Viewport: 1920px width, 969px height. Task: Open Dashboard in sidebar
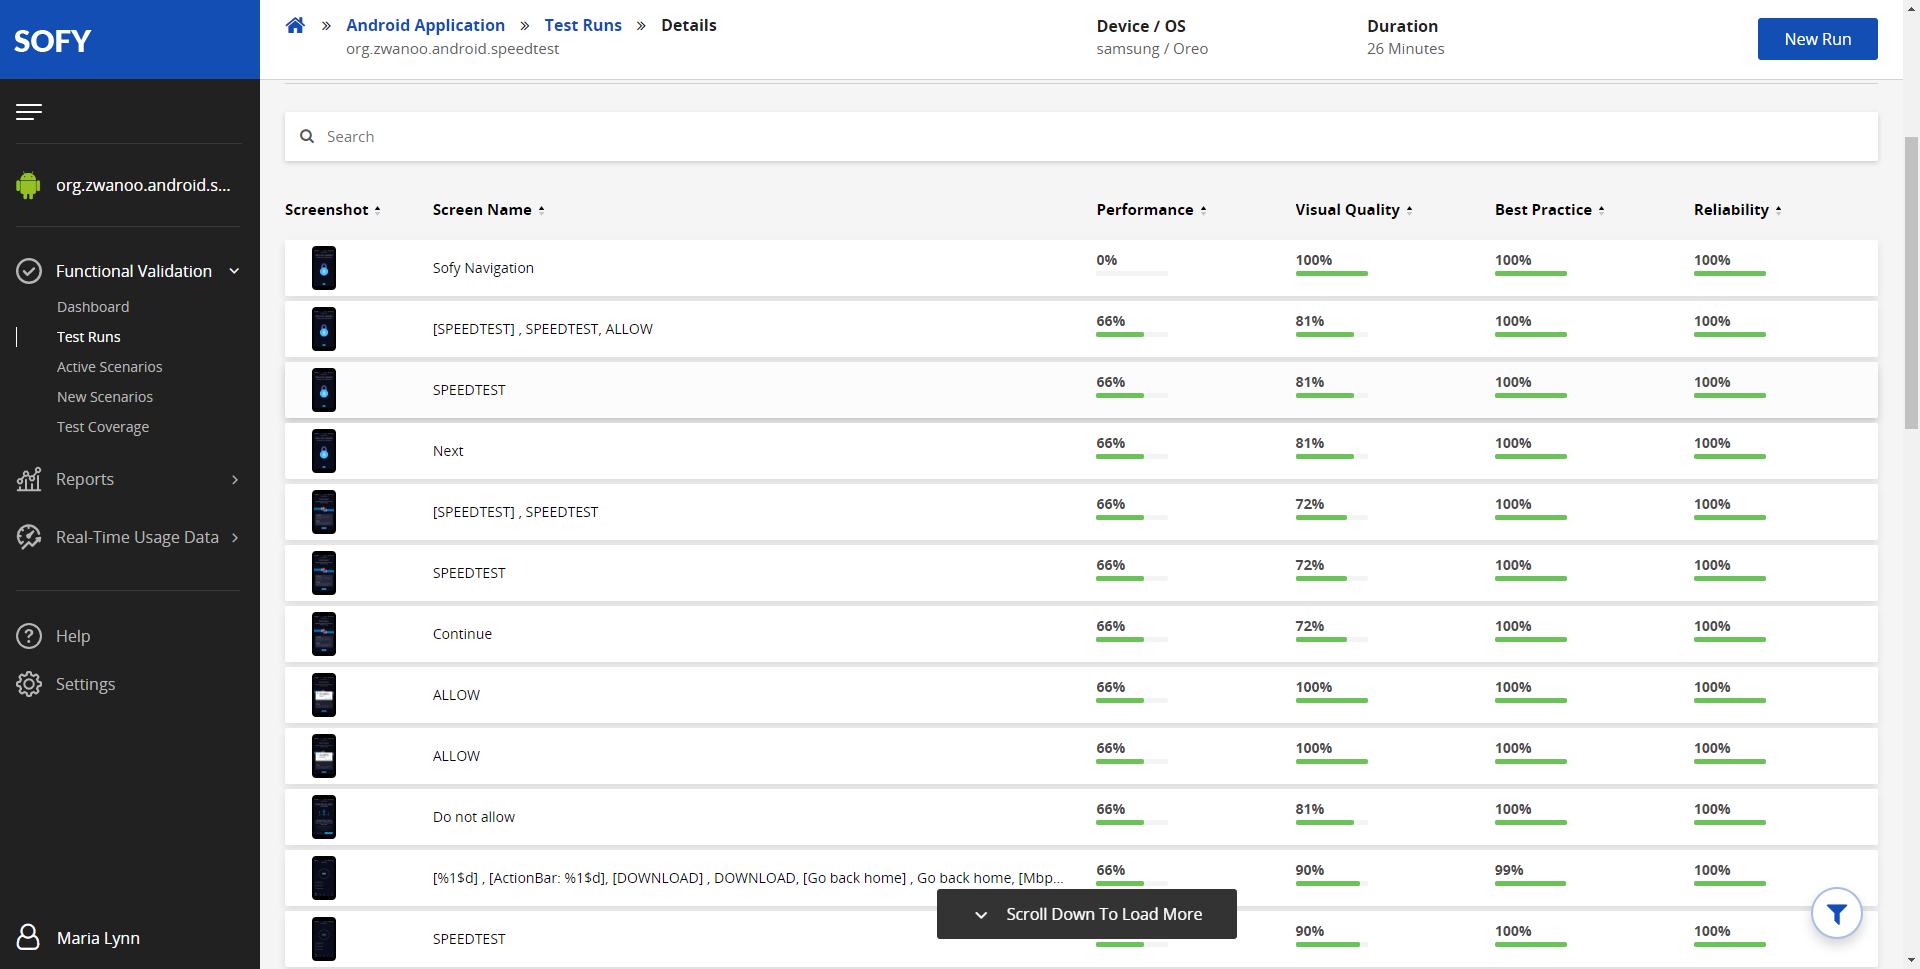(x=93, y=307)
